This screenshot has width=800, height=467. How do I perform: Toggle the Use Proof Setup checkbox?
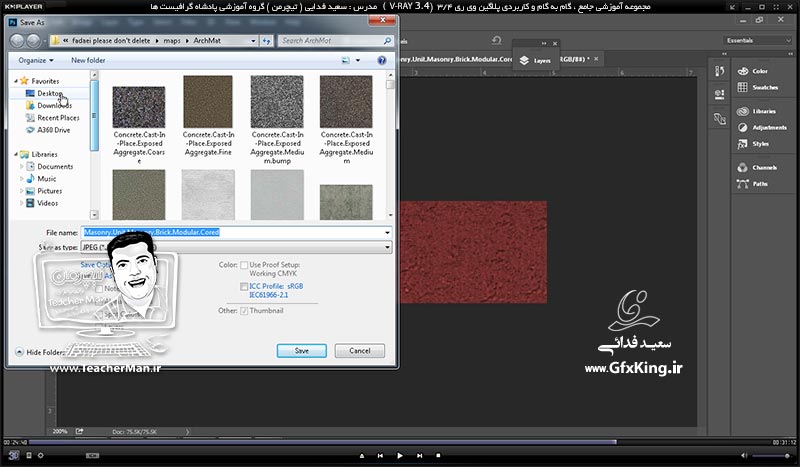coord(244,265)
